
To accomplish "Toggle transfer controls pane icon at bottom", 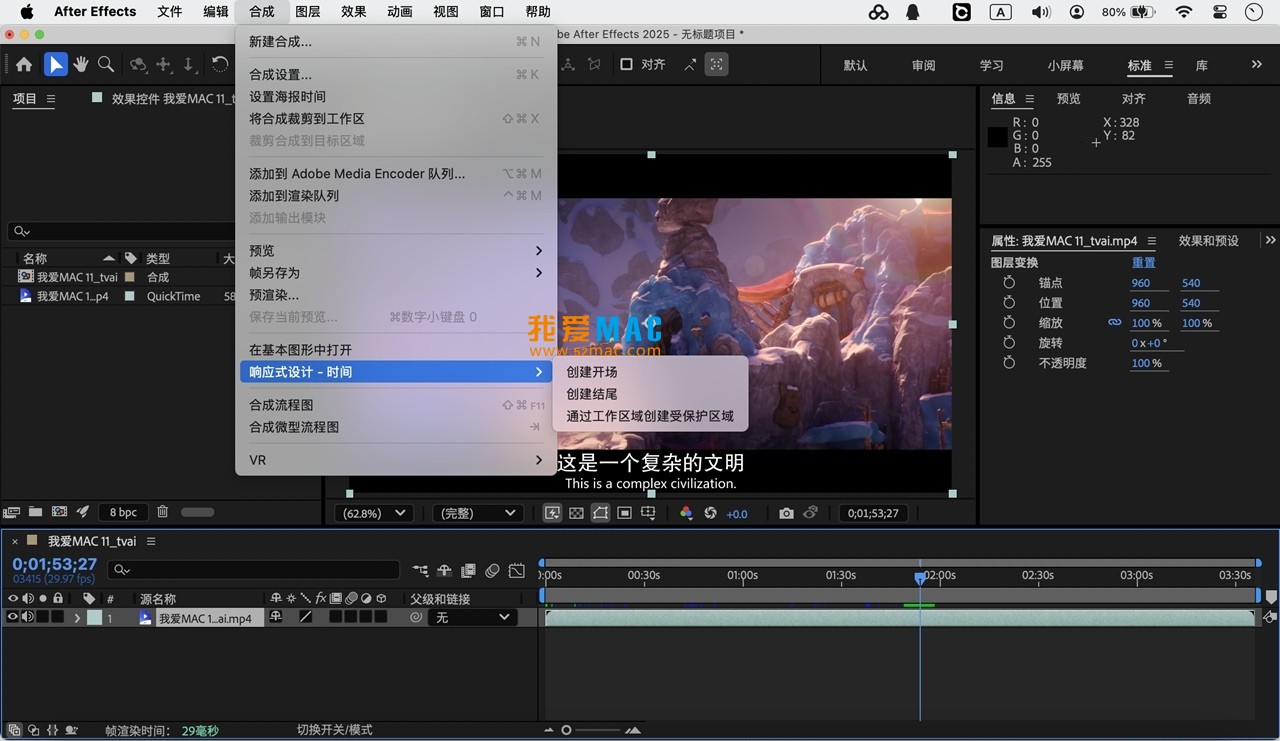I will point(33,730).
